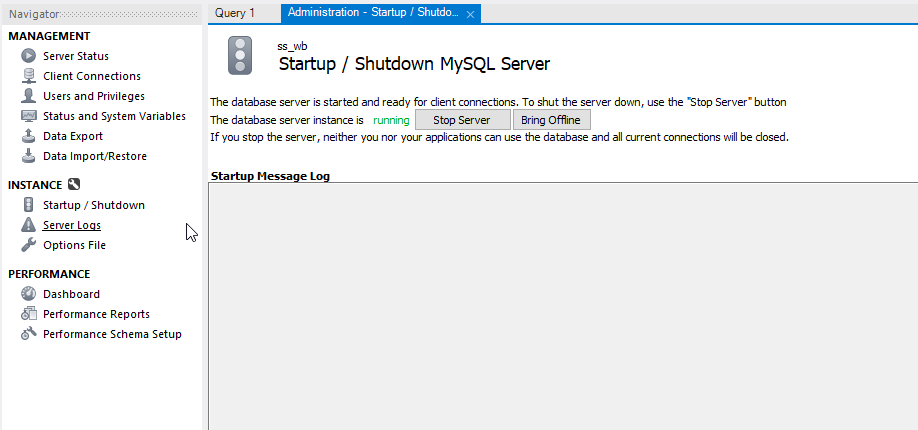Open Client Connections
This screenshot has height=430, width=918.
[x=92, y=76]
